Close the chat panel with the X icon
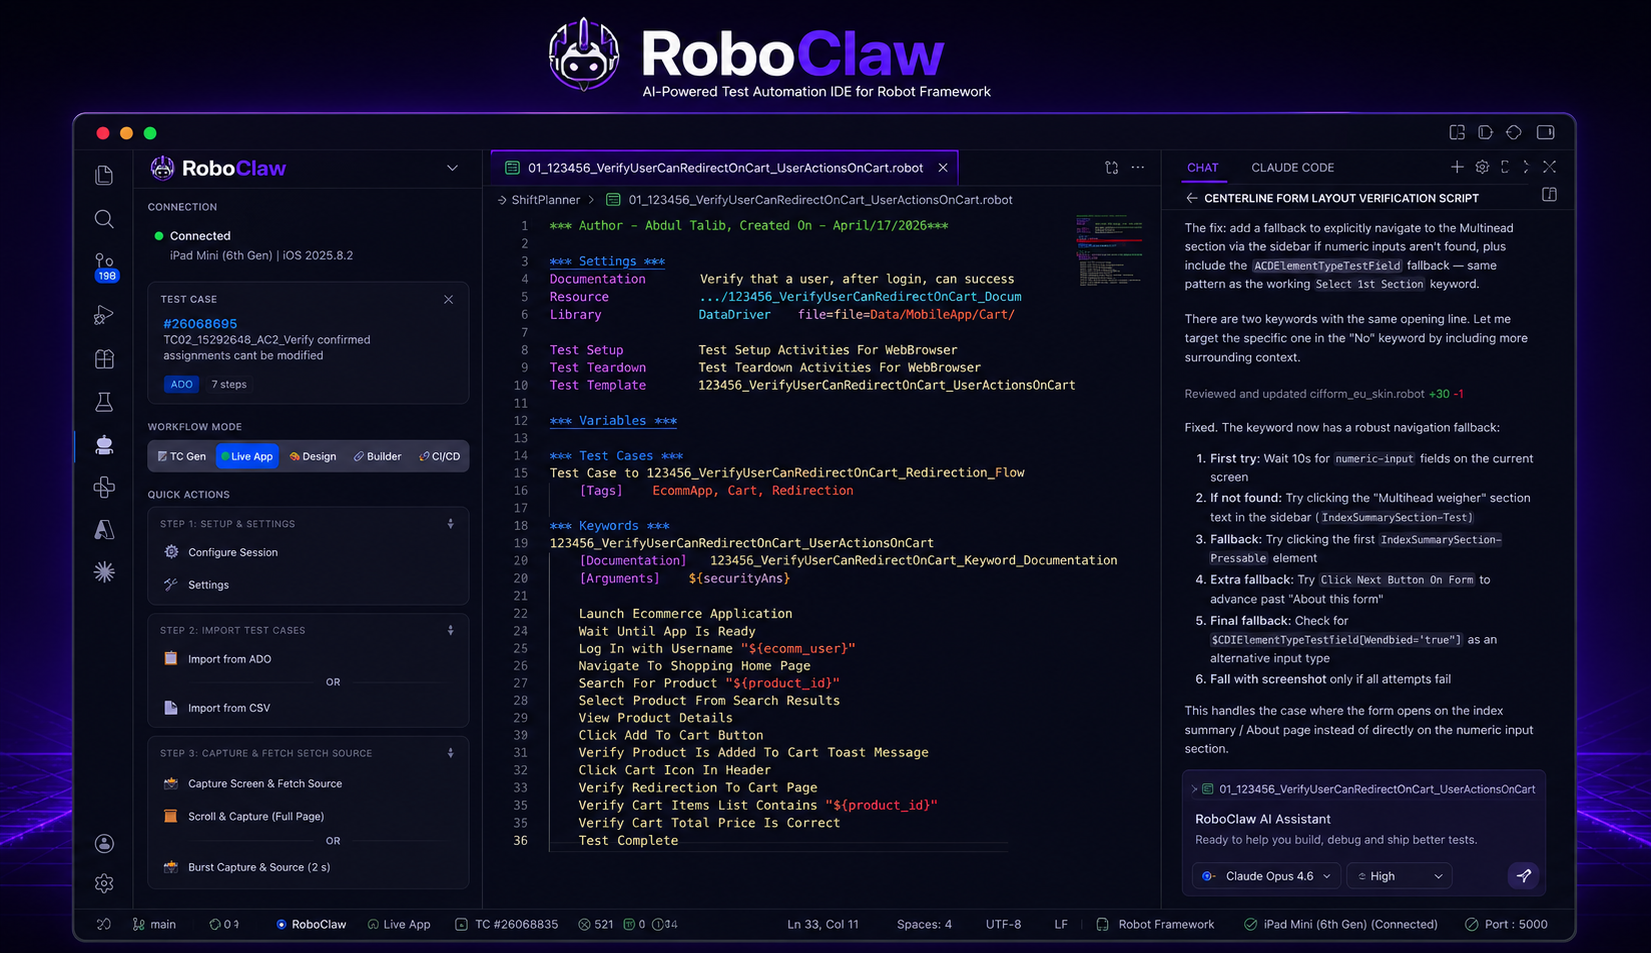Image resolution: width=1651 pixels, height=953 pixels. [1550, 167]
